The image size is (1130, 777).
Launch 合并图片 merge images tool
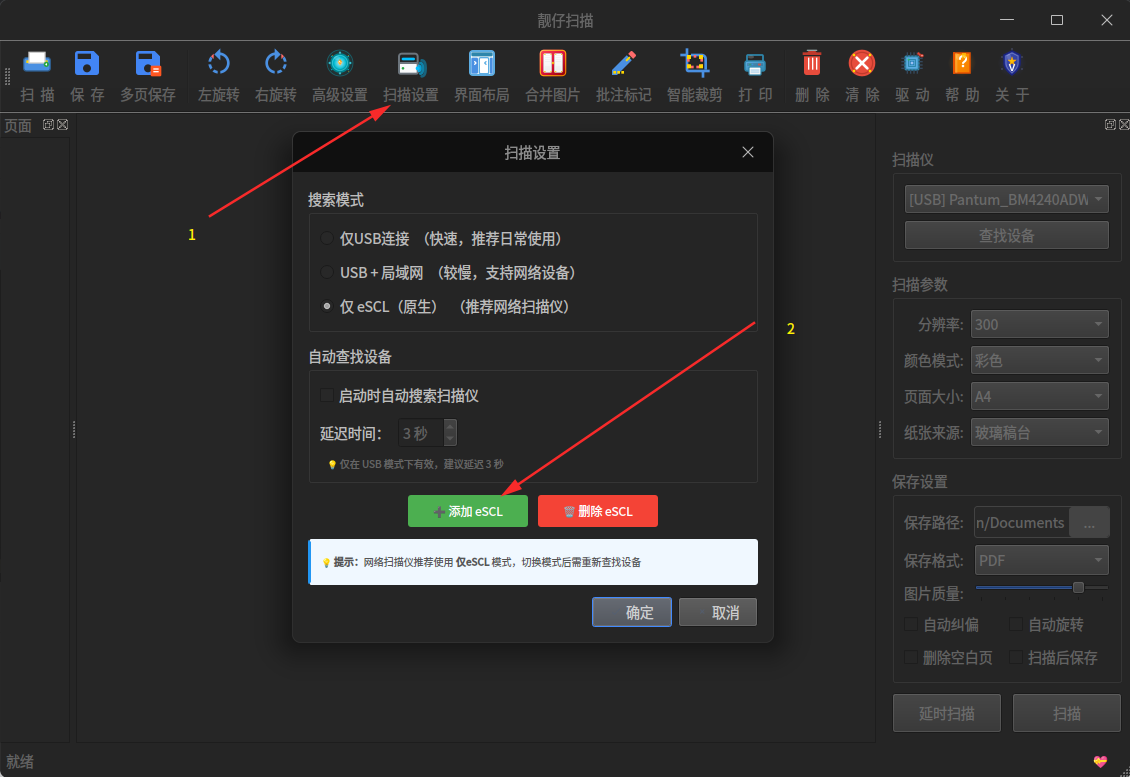click(553, 63)
